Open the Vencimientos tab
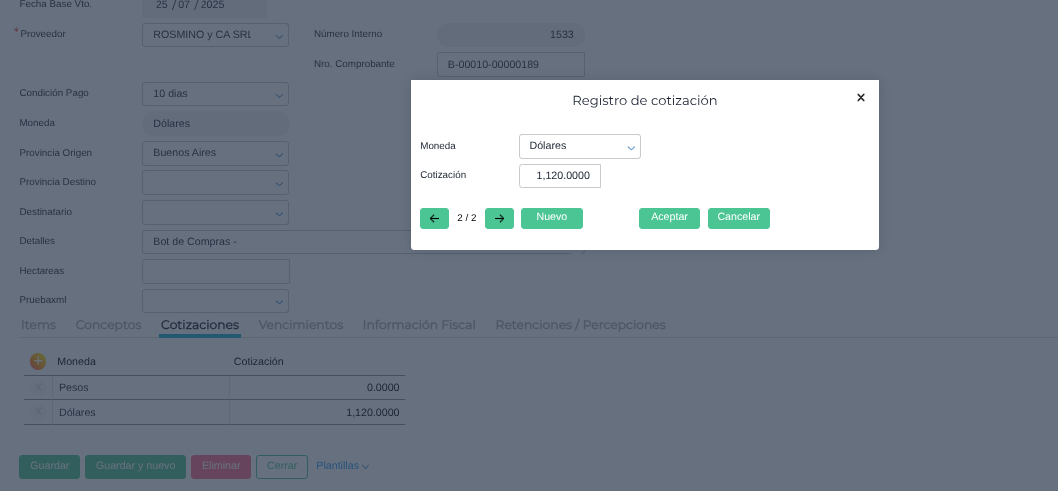This screenshot has height=491, width=1058. [x=300, y=325]
